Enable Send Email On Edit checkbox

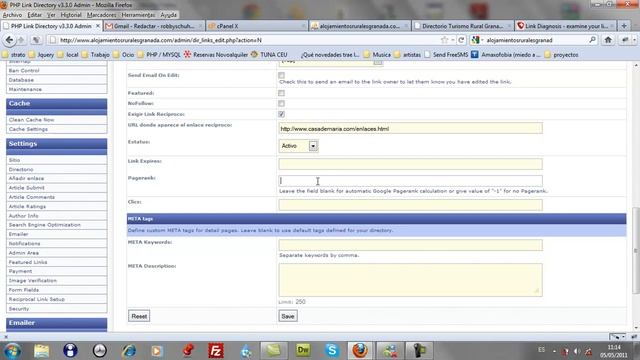[281, 75]
